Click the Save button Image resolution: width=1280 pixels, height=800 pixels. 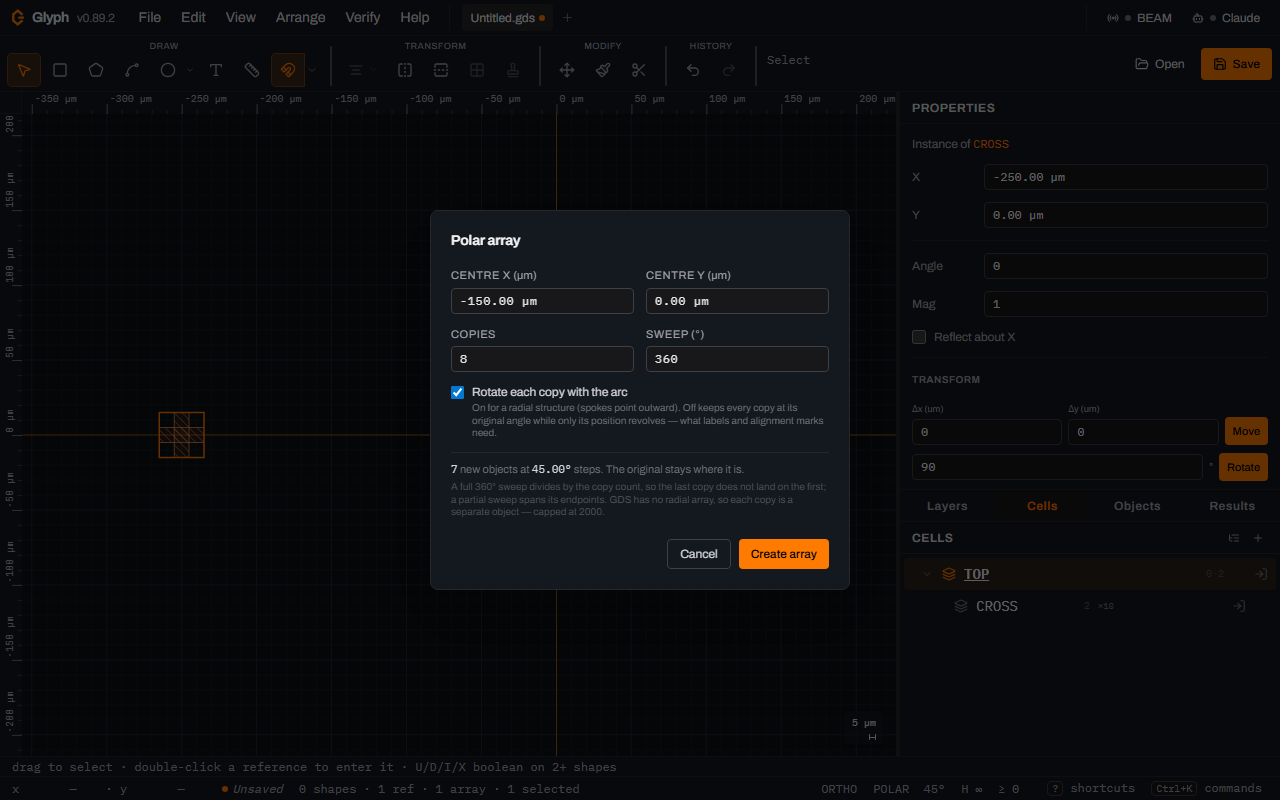tap(1236, 64)
